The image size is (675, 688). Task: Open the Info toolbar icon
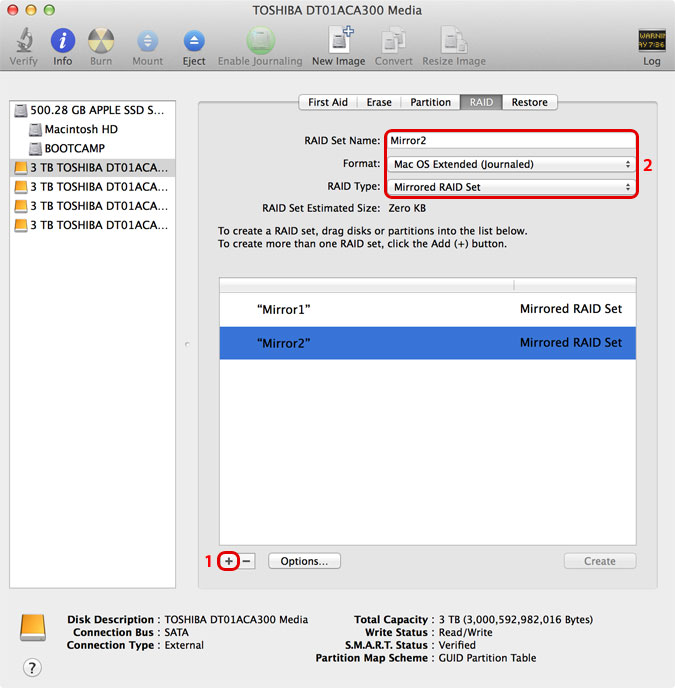tap(62, 41)
